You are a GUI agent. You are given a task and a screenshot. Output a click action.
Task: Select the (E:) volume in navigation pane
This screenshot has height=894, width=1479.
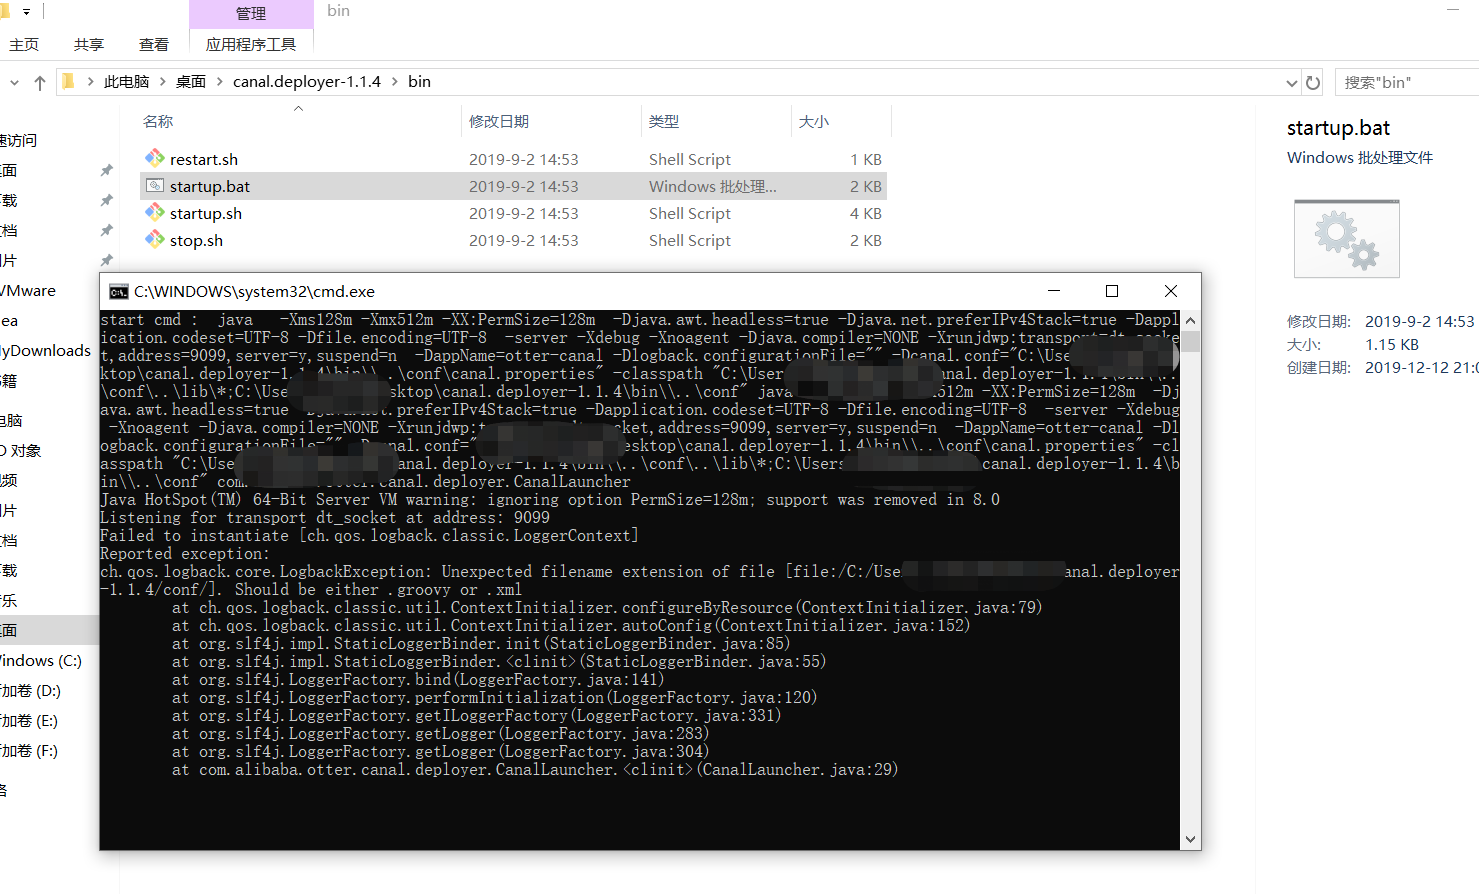point(30,720)
